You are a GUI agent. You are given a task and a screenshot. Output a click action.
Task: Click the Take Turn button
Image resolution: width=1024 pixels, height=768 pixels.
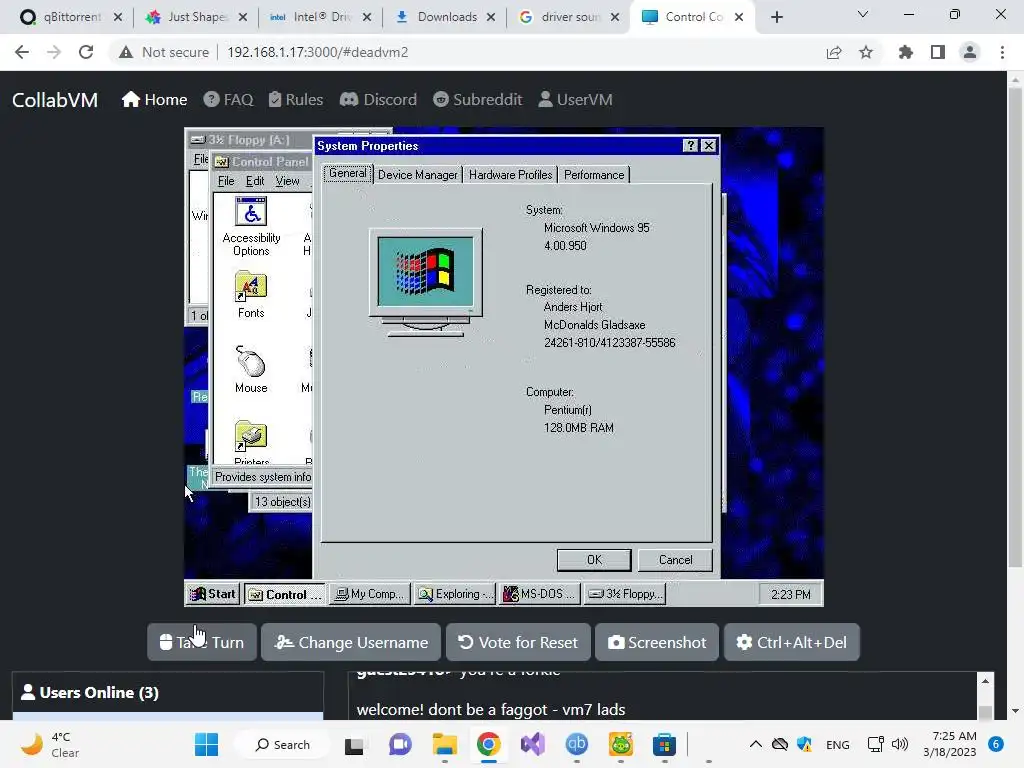(x=202, y=643)
